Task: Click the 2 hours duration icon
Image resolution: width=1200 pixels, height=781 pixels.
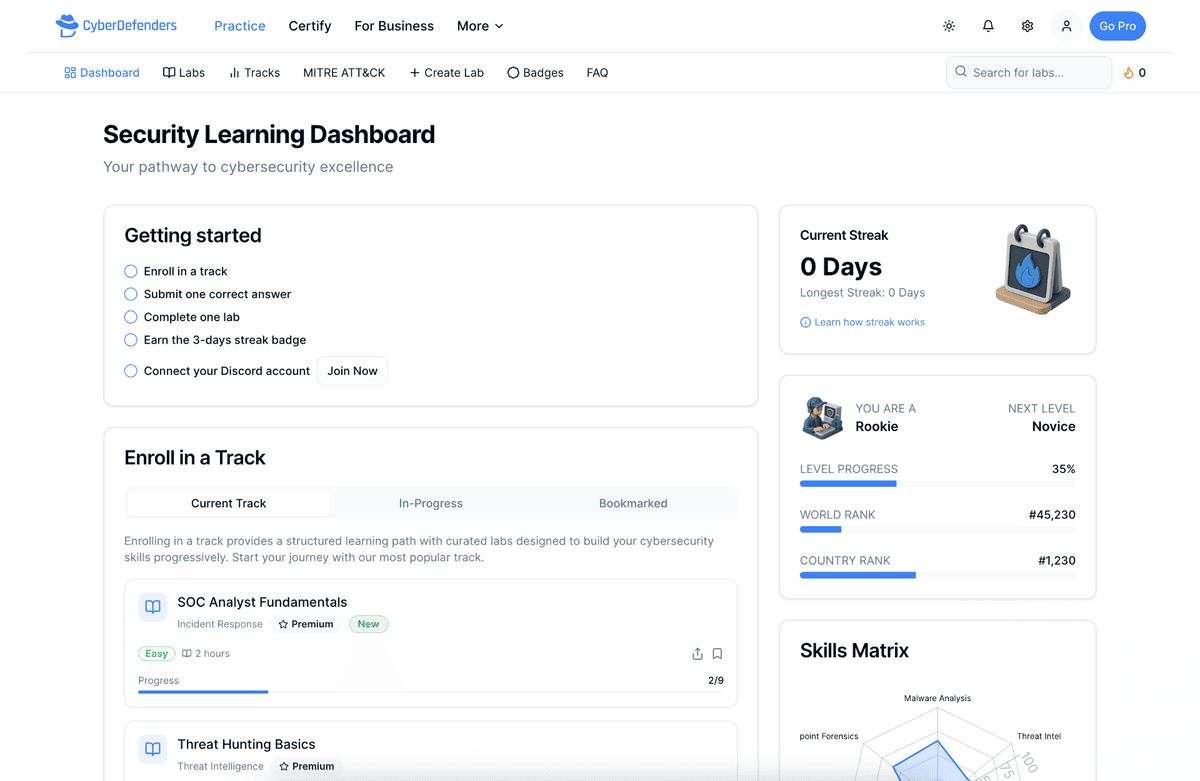Action: click(x=186, y=654)
